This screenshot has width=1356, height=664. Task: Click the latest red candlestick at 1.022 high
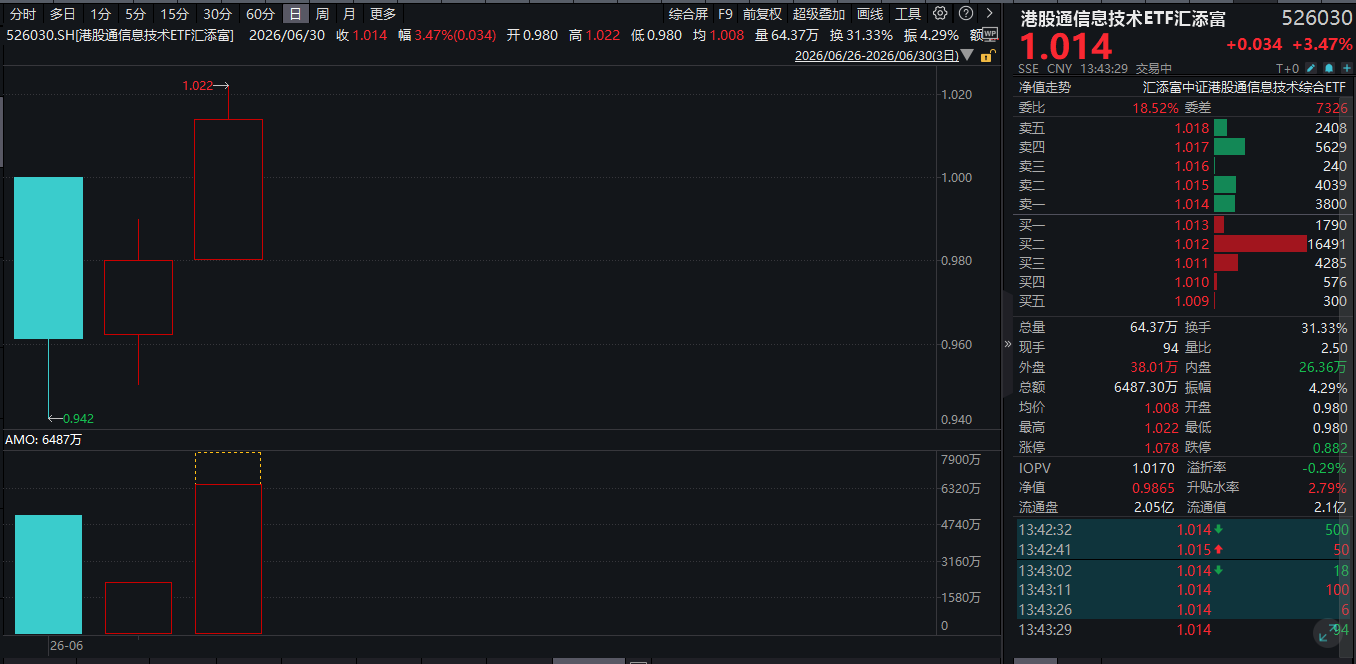pyautogui.click(x=229, y=189)
